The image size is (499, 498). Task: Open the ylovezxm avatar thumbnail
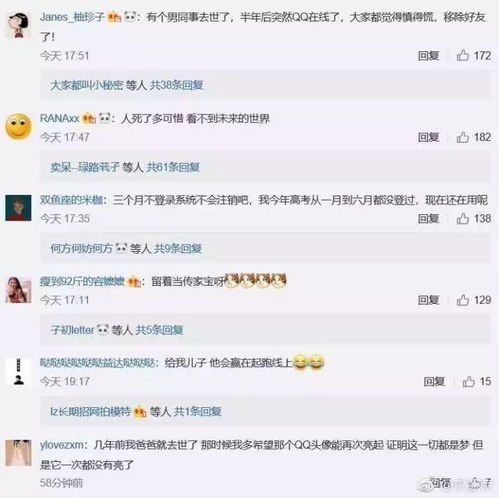(18, 453)
